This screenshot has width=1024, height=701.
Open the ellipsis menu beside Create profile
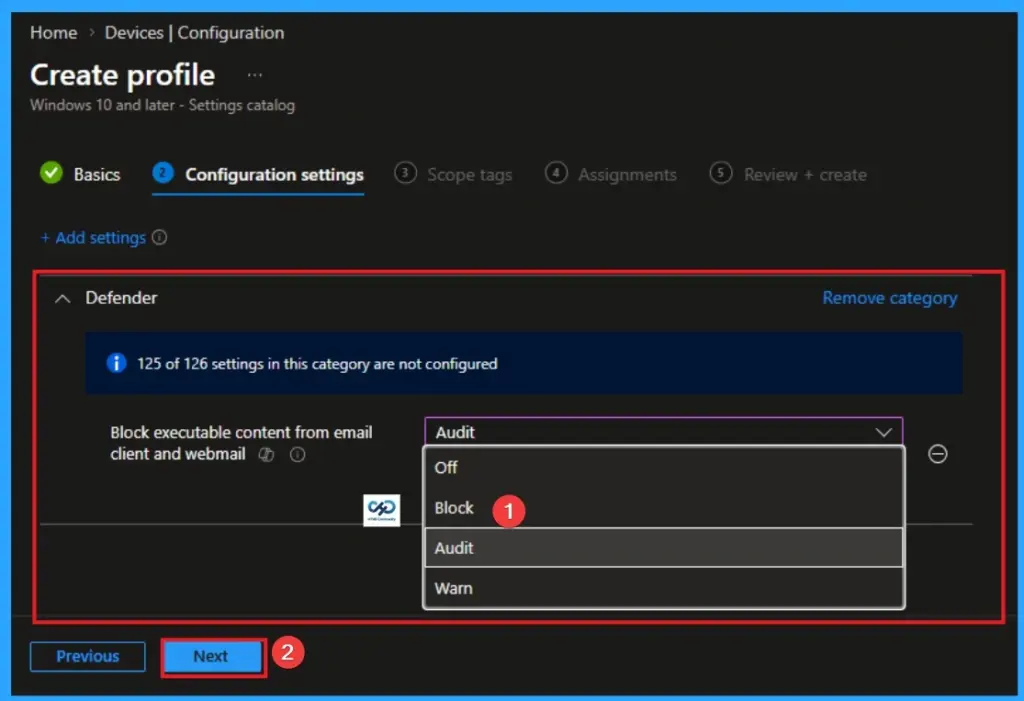(253, 75)
